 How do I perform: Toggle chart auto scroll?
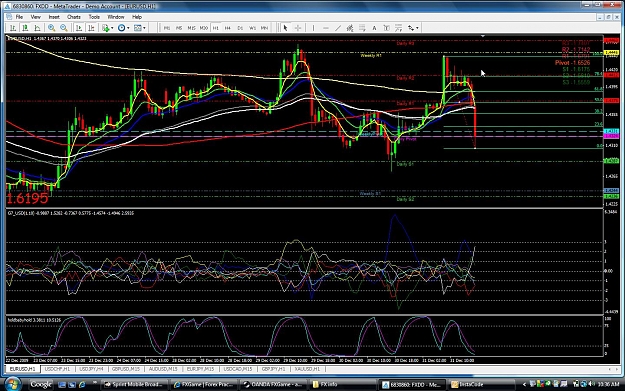tap(79, 28)
